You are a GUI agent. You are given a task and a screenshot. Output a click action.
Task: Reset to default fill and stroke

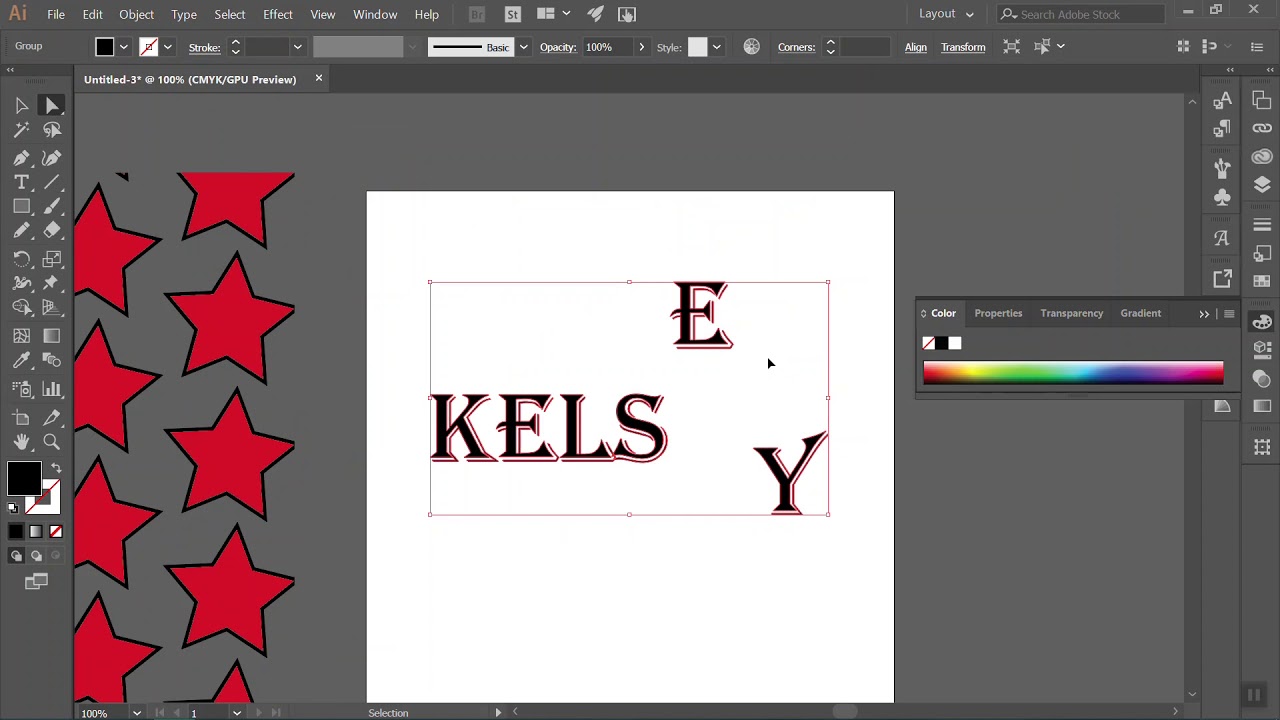(13, 508)
